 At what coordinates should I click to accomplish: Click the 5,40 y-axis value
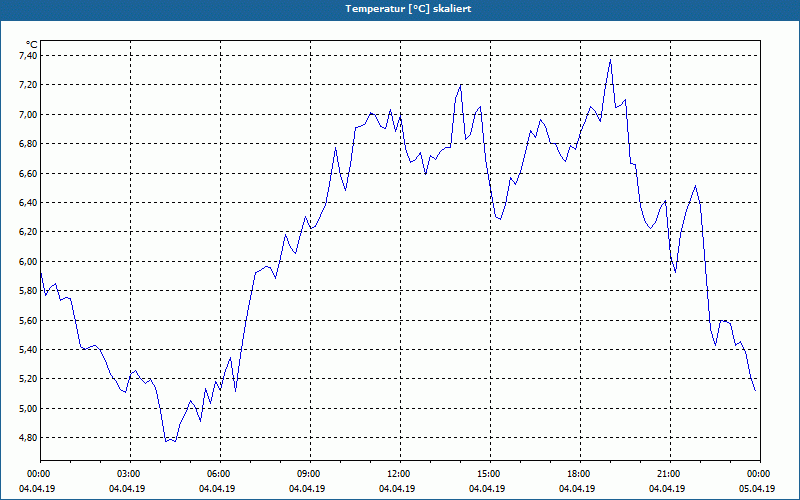tap(28, 349)
